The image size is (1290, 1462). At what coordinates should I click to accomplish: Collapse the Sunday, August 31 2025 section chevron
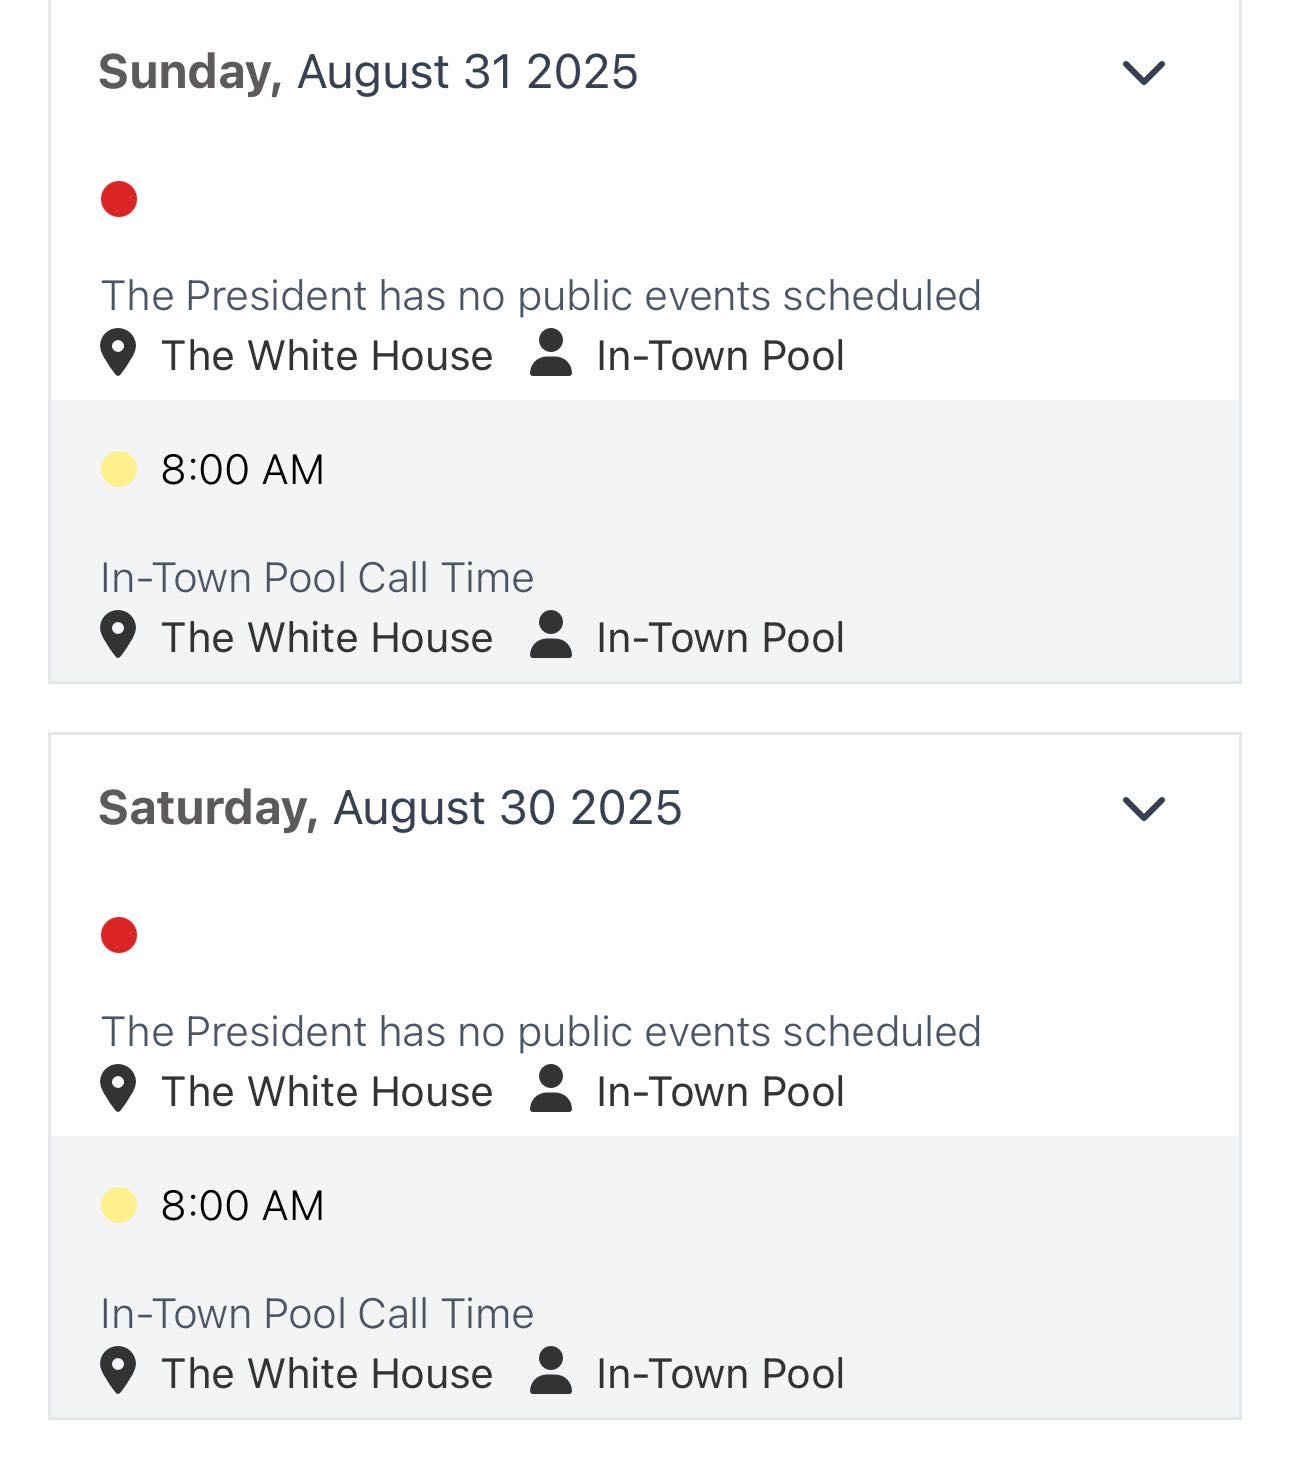click(x=1144, y=73)
